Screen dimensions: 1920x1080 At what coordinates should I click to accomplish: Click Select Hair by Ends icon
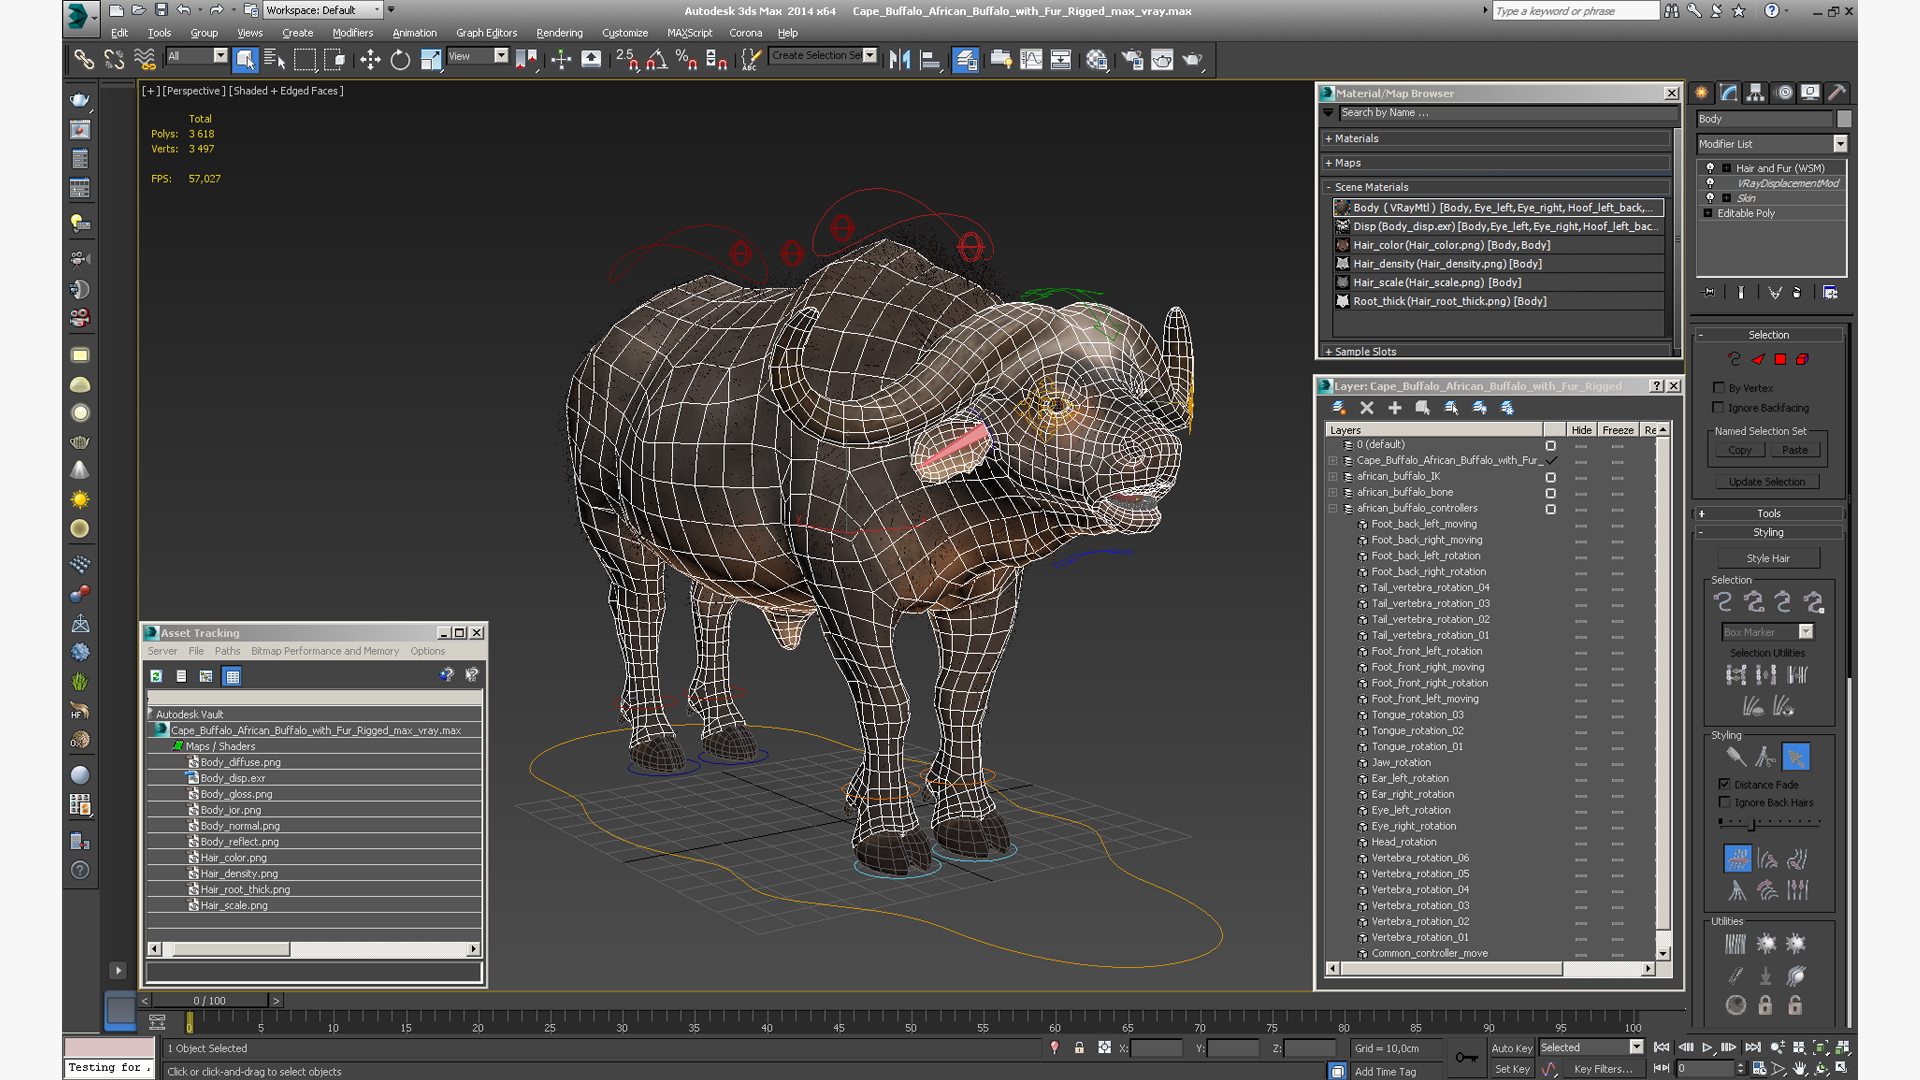point(1722,602)
